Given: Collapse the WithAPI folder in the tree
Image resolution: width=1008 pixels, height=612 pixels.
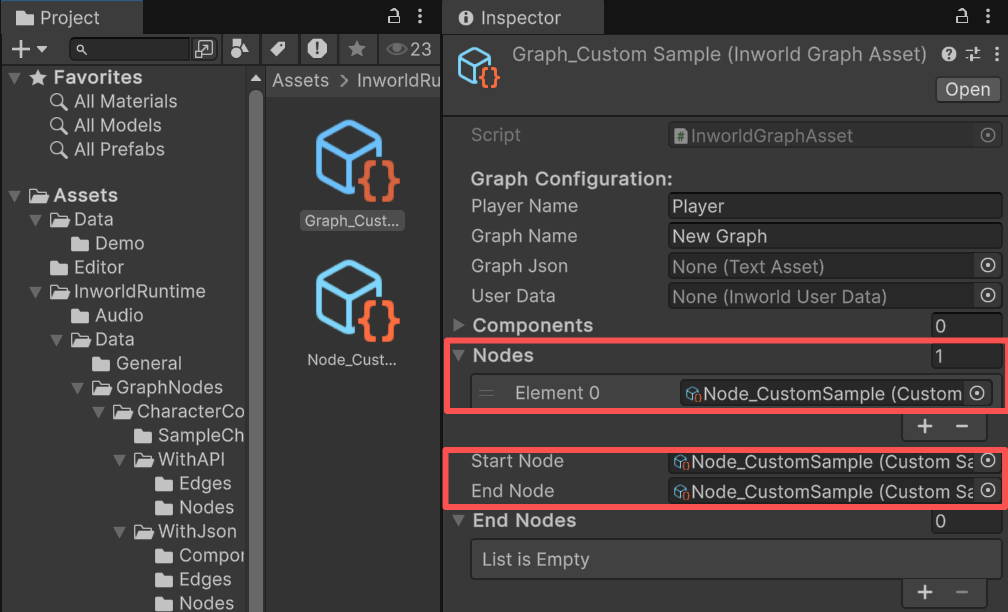Looking at the screenshot, I should pyautogui.click(x=118, y=459).
